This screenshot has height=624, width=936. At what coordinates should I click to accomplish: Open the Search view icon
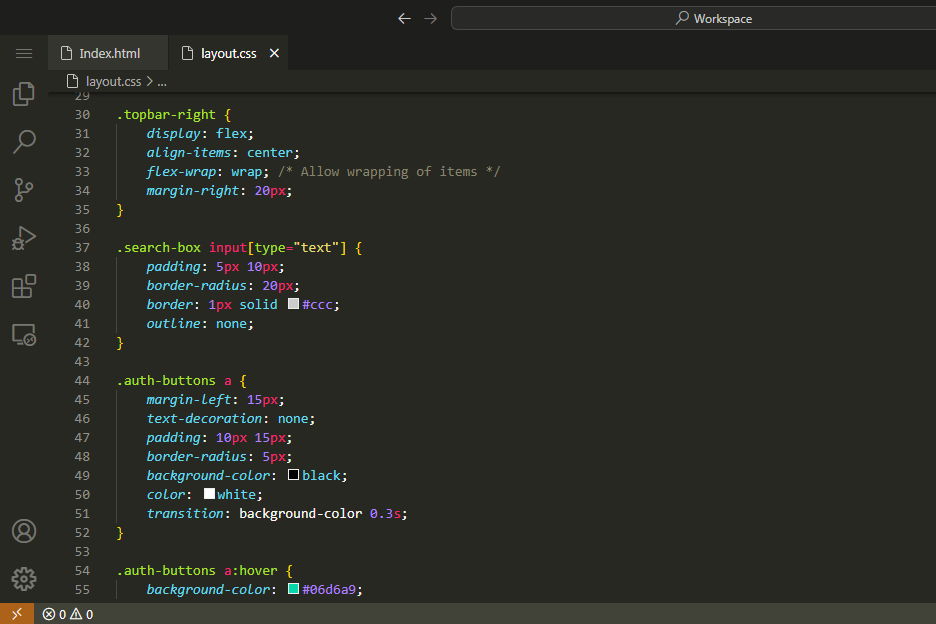click(24, 142)
